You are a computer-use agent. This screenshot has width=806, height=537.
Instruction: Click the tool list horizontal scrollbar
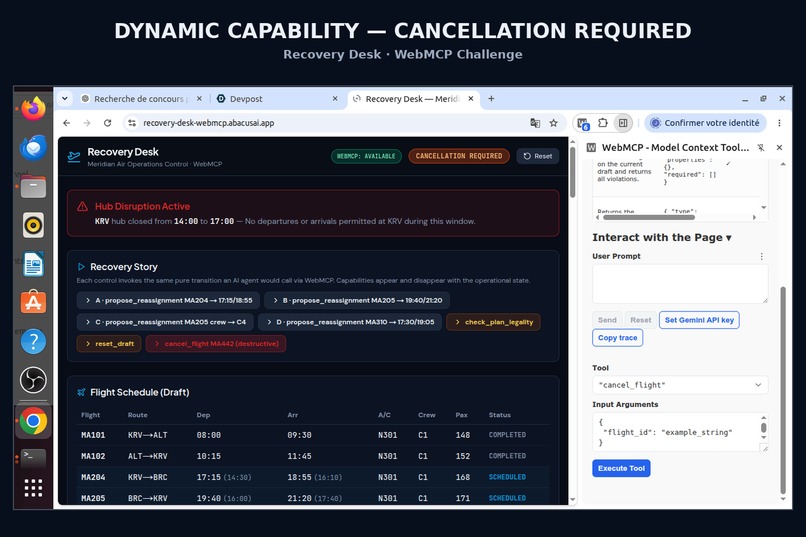649,217
